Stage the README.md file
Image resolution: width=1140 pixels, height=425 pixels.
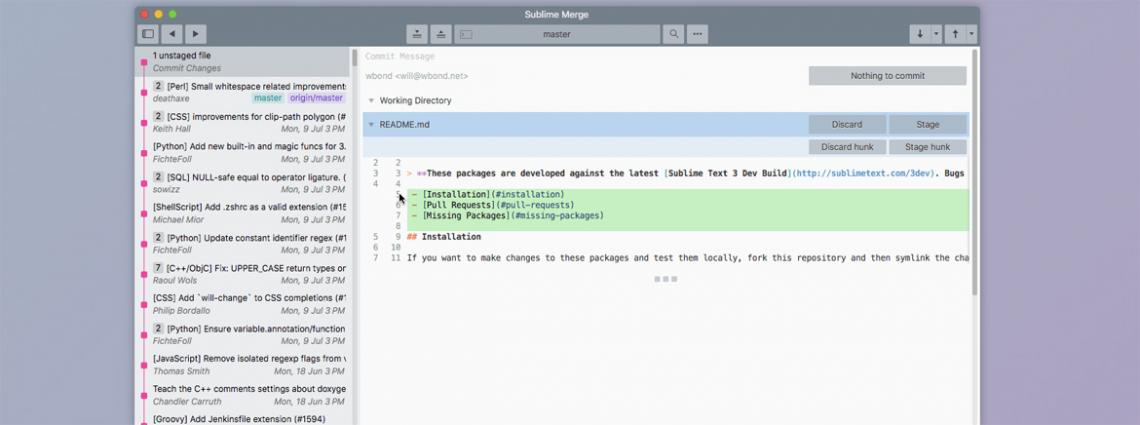pyautogui.click(x=928, y=124)
